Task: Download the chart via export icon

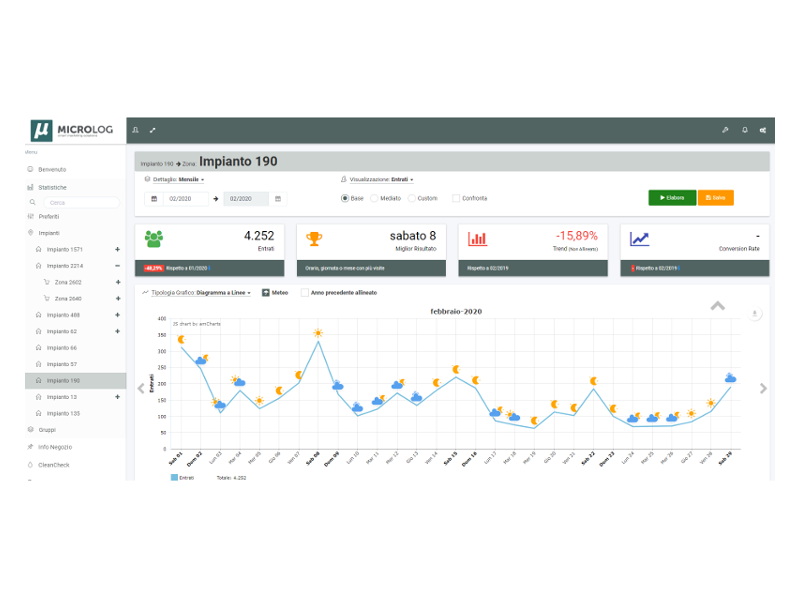Action: click(755, 313)
